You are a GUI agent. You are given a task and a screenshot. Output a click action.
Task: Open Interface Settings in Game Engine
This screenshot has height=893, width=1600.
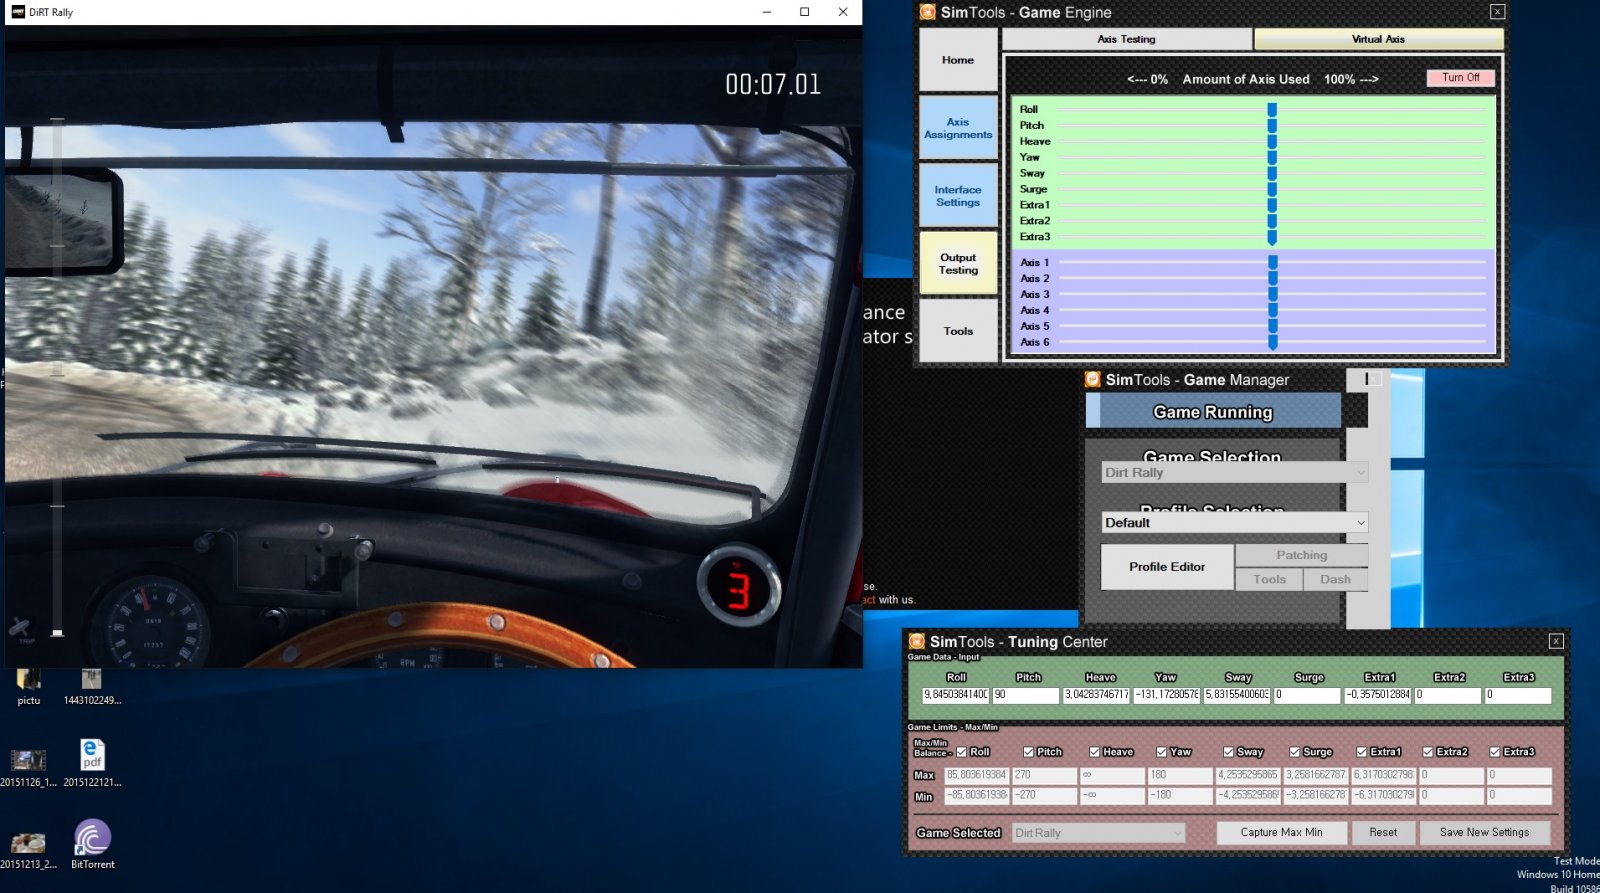[958, 196]
